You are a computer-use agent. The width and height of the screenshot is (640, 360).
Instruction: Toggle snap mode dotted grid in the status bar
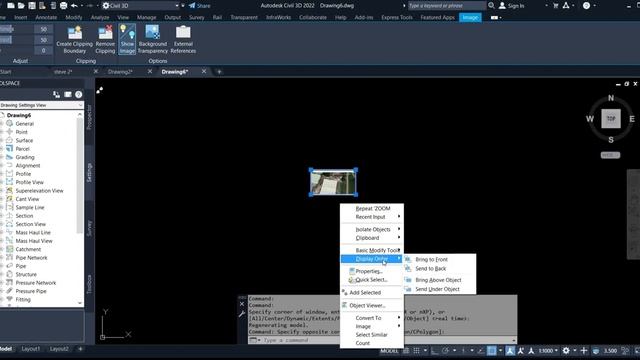pos(416,351)
